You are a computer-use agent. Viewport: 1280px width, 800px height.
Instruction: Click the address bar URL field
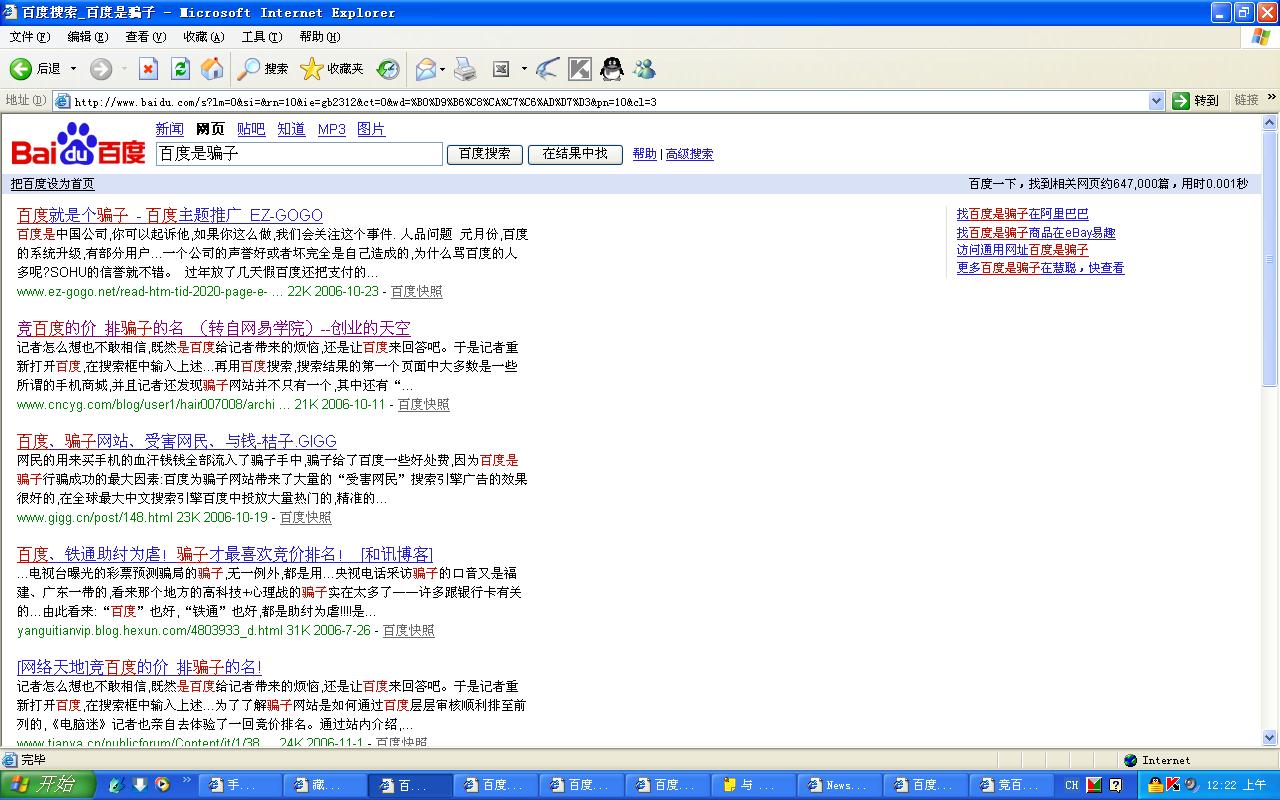pos(608,101)
